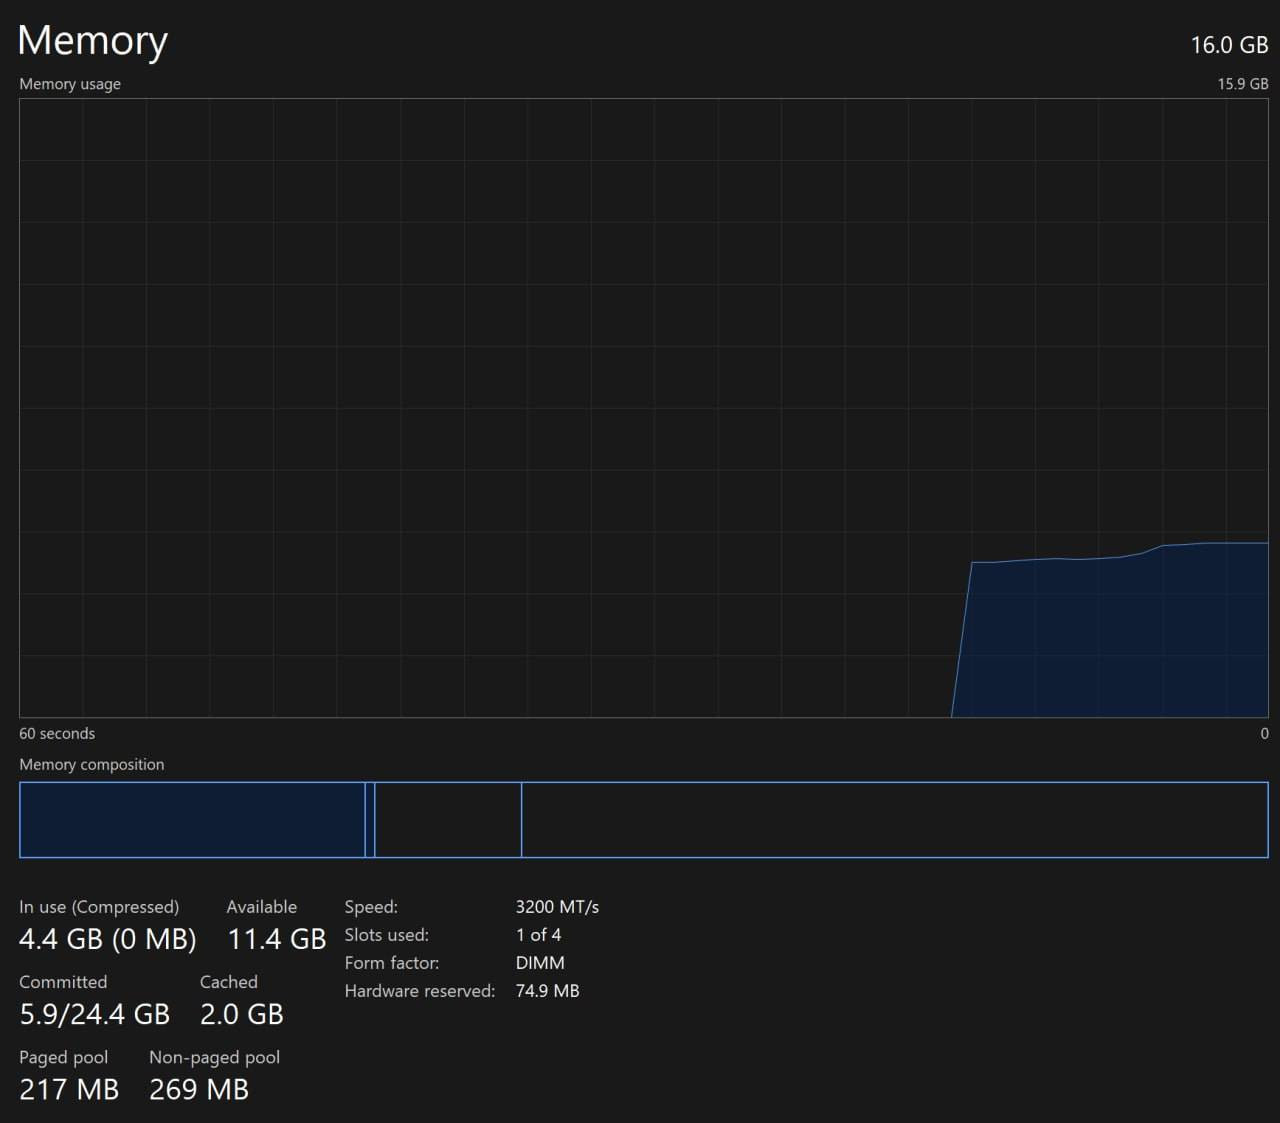Screen dimensions: 1280x1123
Task: Click the Hardware reserved 74.9 MB value
Action: pyautogui.click(x=547, y=991)
